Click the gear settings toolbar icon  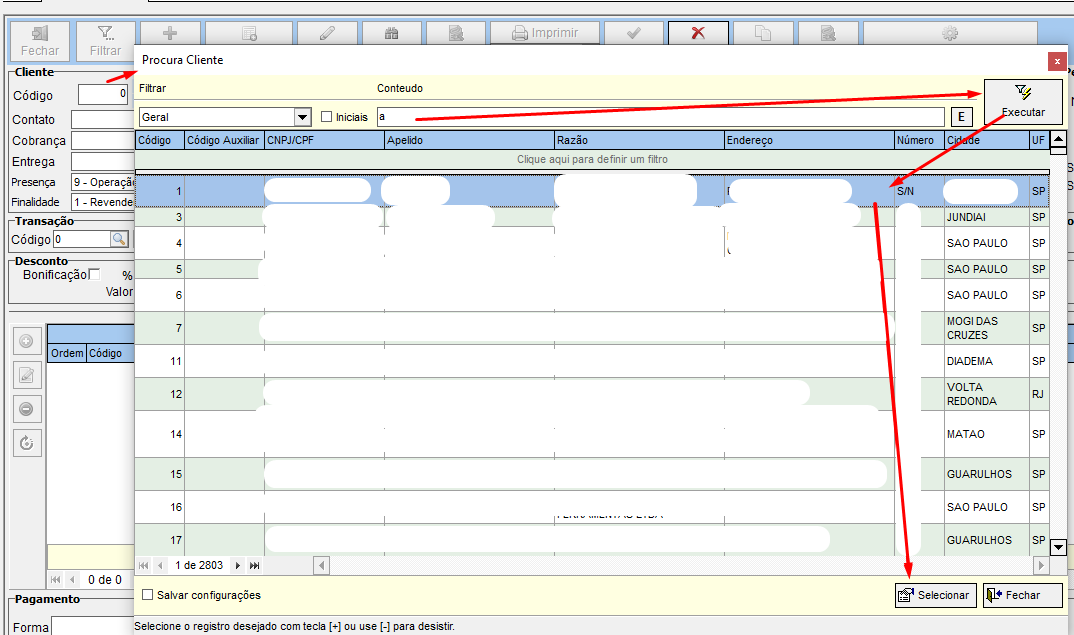949,33
